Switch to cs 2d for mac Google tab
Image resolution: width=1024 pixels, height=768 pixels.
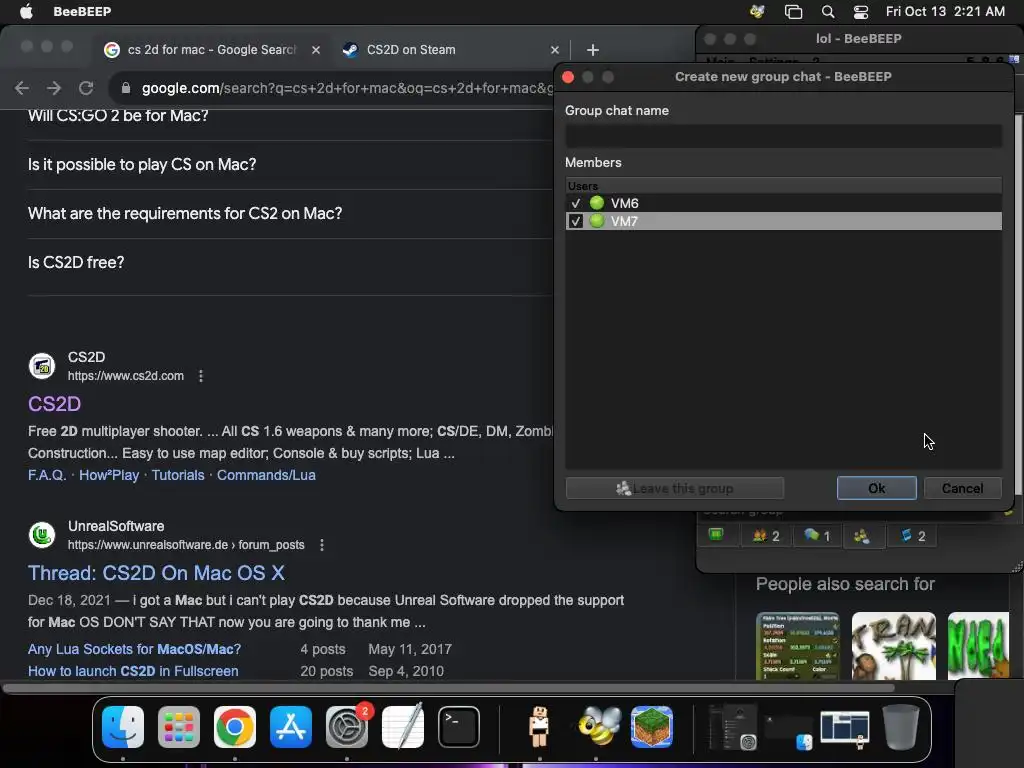pos(212,50)
